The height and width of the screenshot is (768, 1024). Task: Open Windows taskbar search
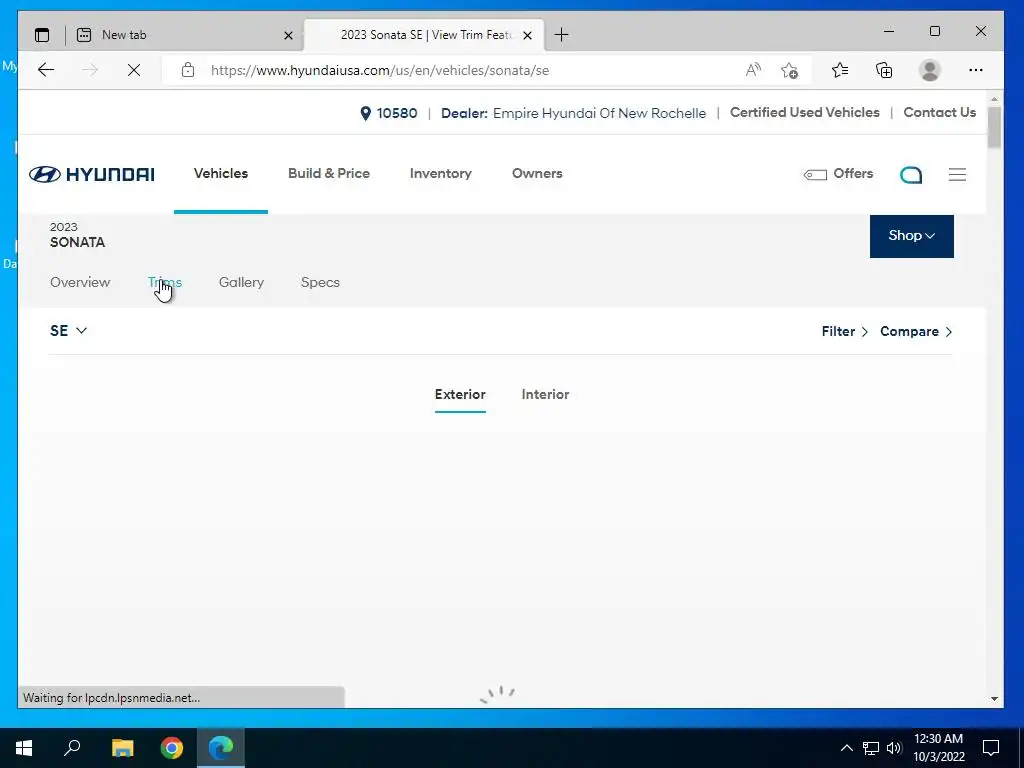point(72,748)
